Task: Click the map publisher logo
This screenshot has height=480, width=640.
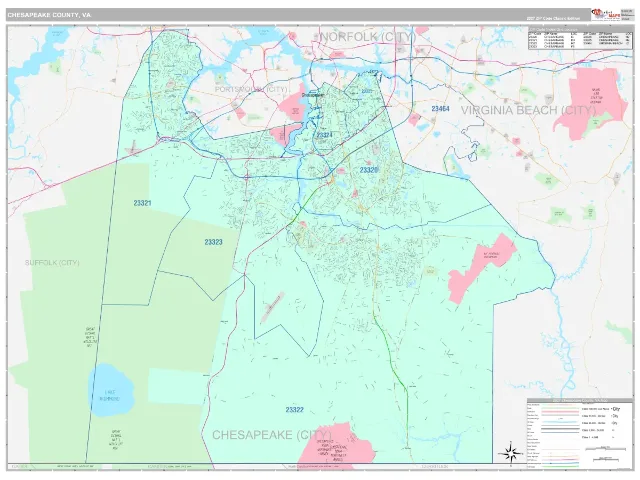Action: [605, 15]
